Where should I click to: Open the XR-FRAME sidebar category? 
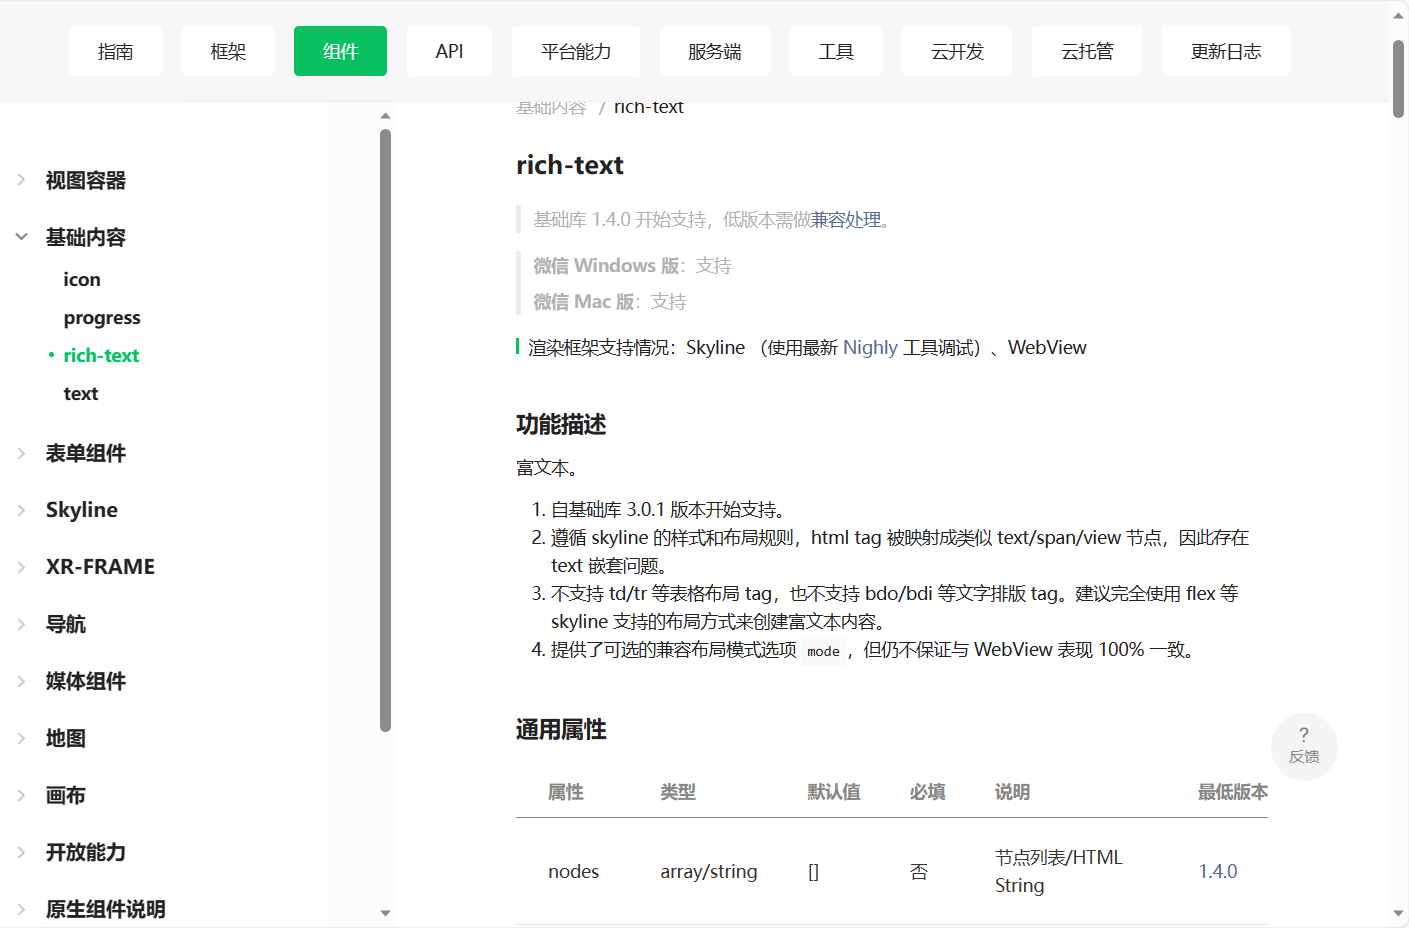100,567
